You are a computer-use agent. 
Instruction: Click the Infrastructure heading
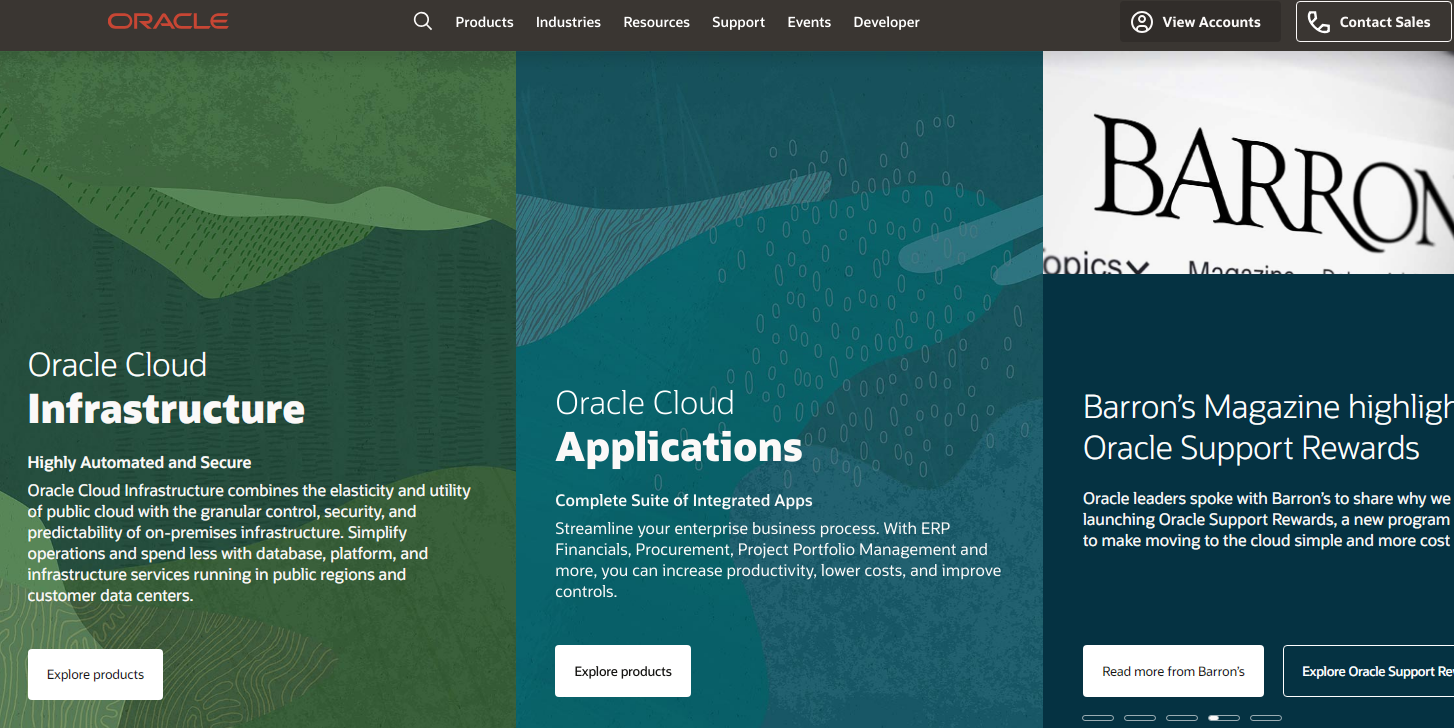[166, 408]
